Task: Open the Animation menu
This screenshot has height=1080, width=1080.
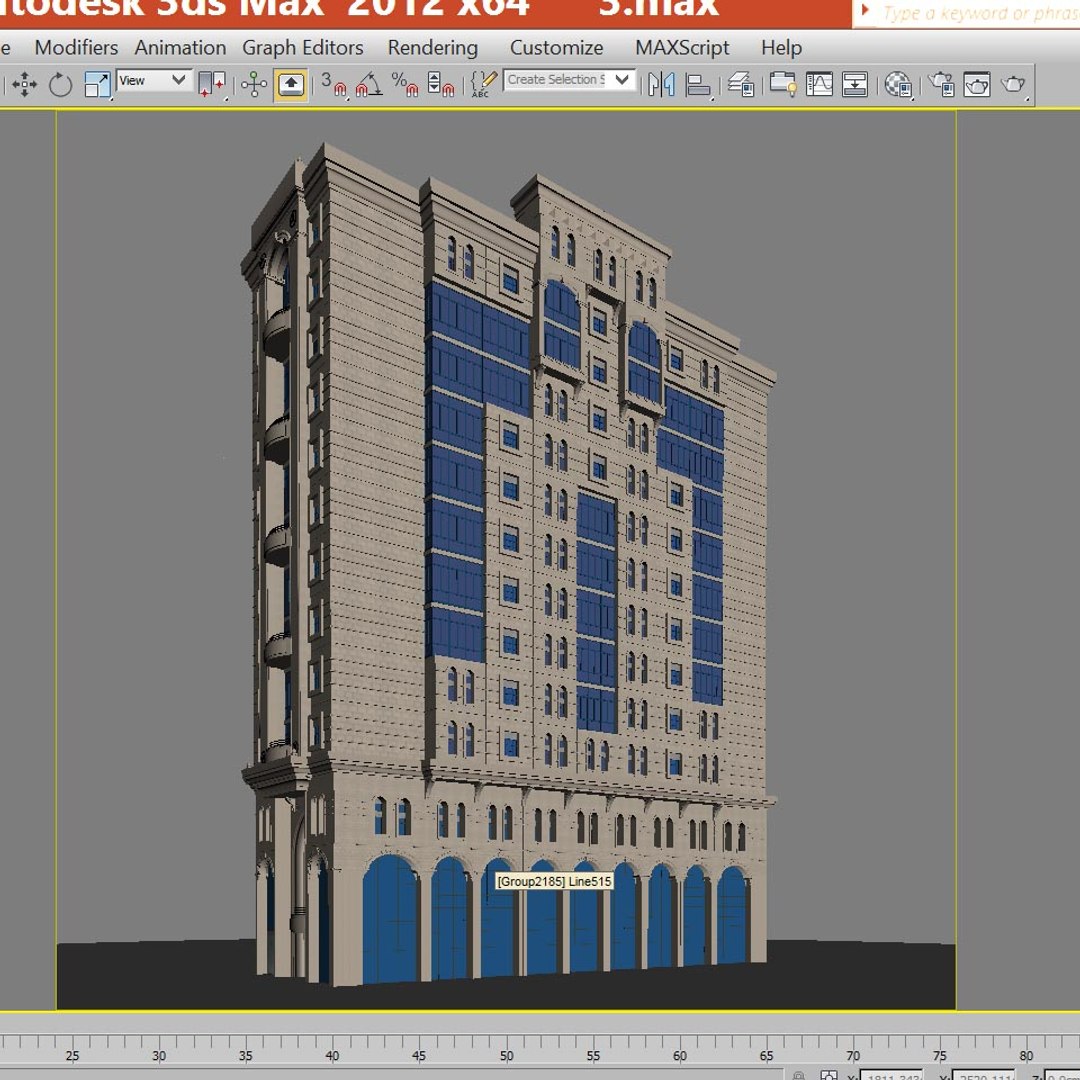Action: (180, 48)
